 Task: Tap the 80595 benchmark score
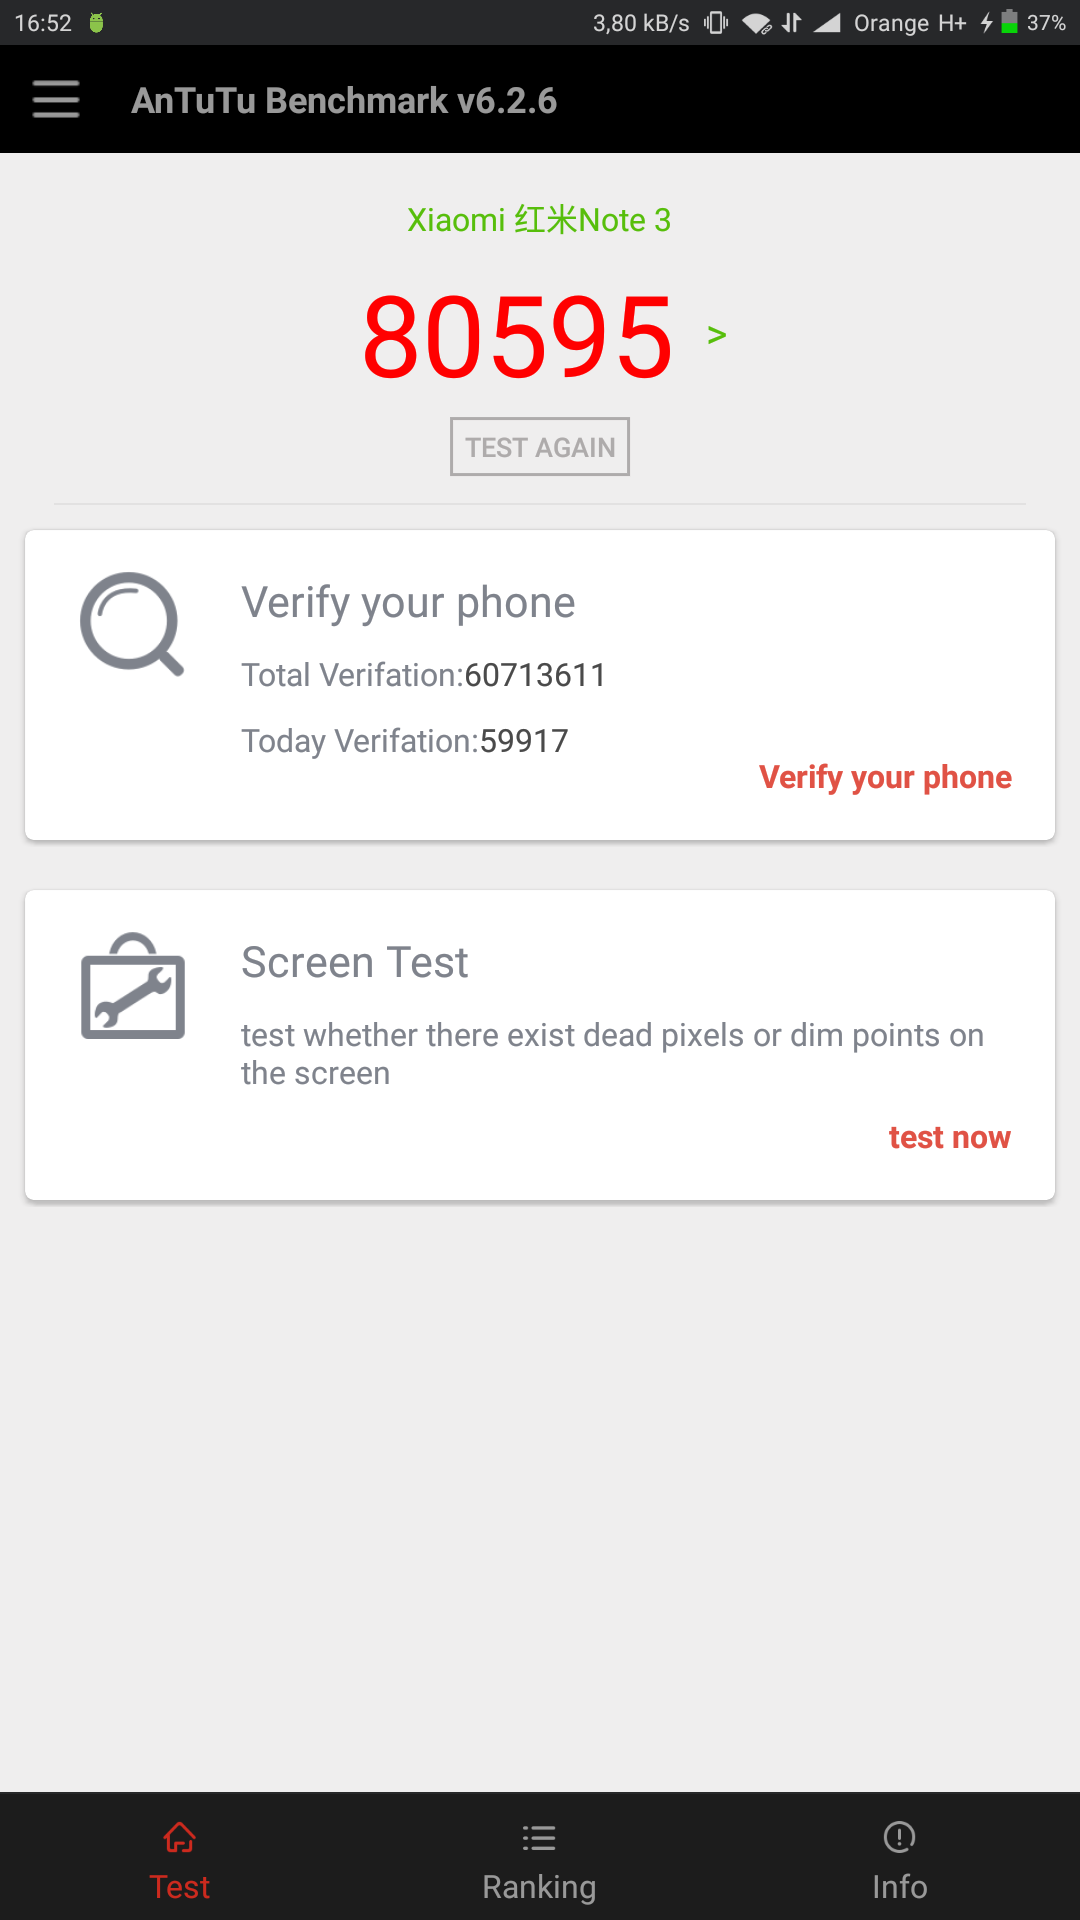518,337
